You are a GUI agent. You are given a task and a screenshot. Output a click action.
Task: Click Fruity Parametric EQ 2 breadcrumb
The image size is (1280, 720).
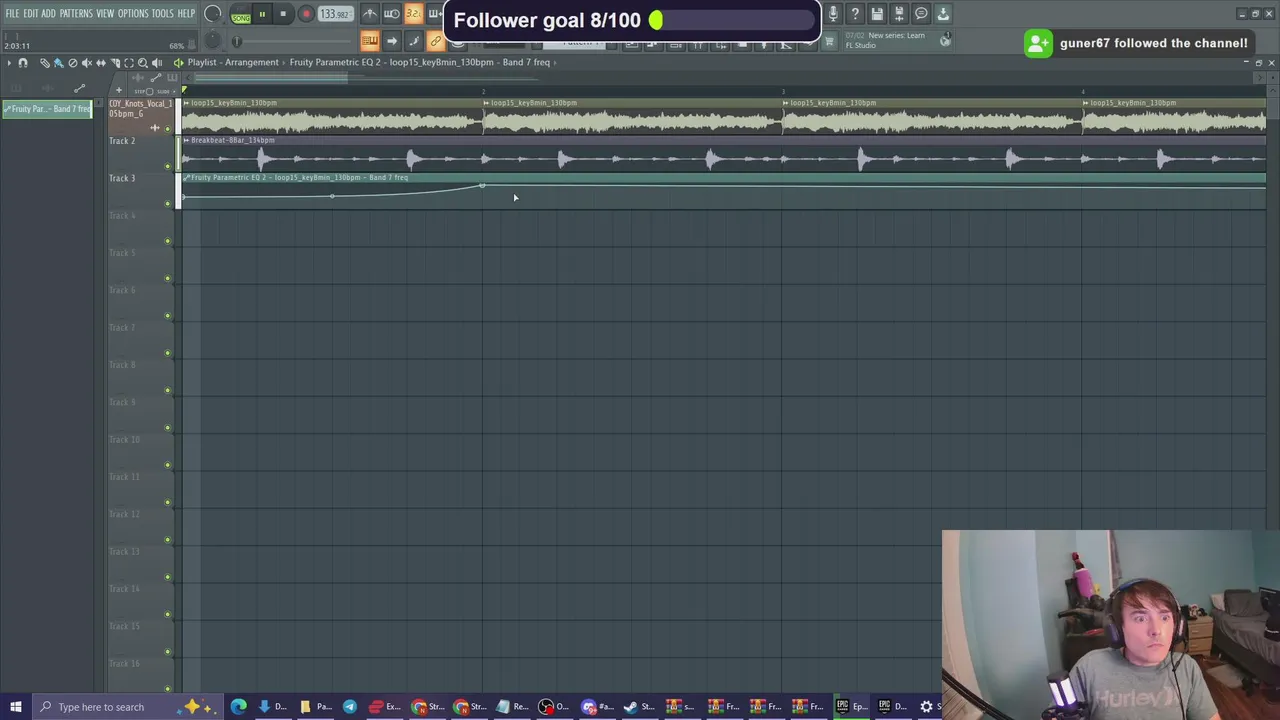click(x=336, y=62)
